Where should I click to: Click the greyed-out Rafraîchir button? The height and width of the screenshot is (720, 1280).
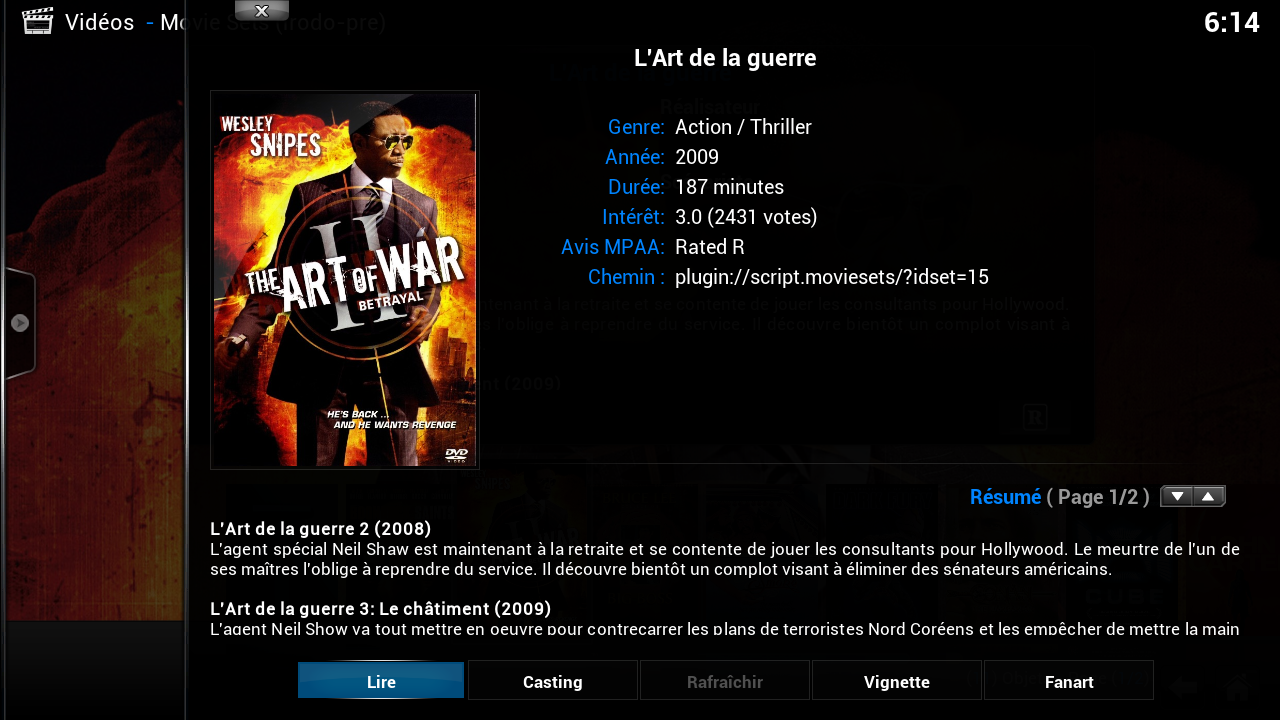click(x=725, y=681)
